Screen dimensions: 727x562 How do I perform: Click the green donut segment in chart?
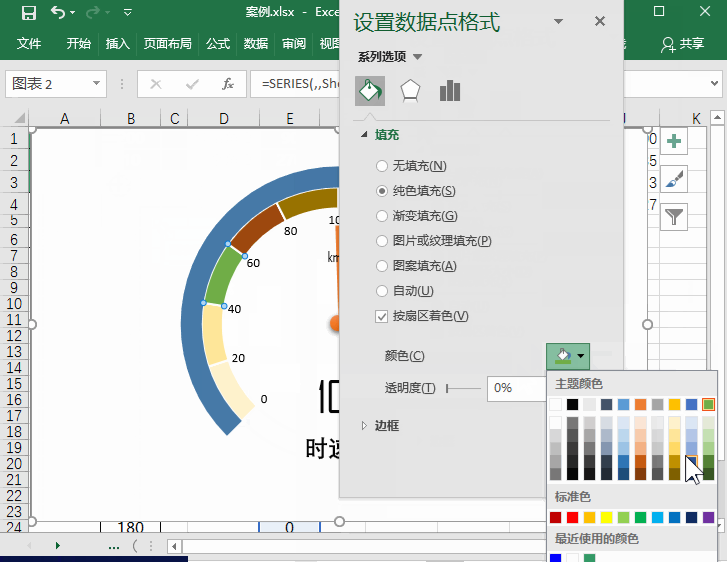tap(222, 277)
